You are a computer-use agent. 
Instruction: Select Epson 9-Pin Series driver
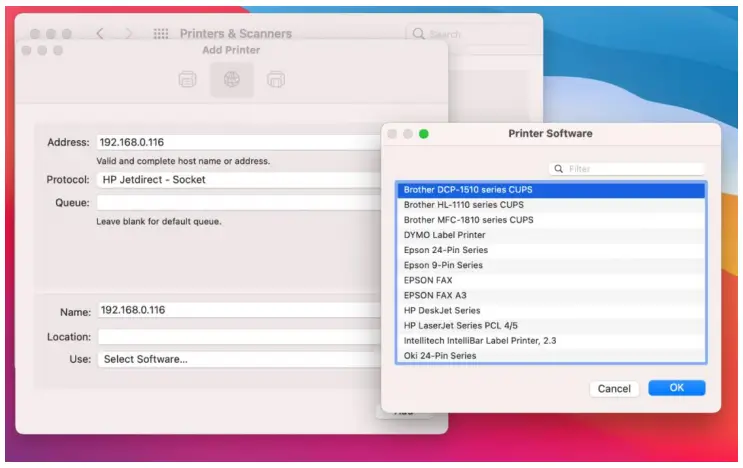(551, 266)
